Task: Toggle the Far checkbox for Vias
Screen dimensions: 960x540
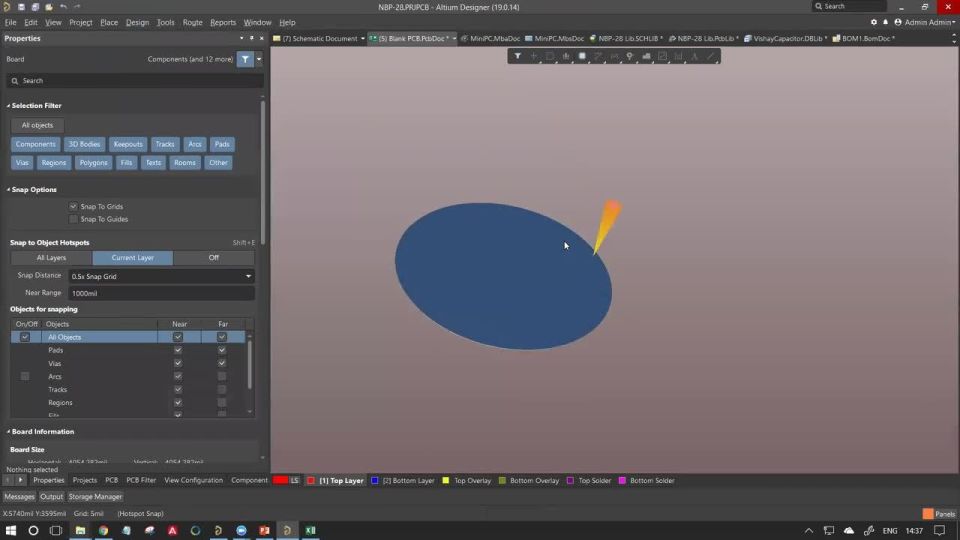Action: [x=222, y=363]
